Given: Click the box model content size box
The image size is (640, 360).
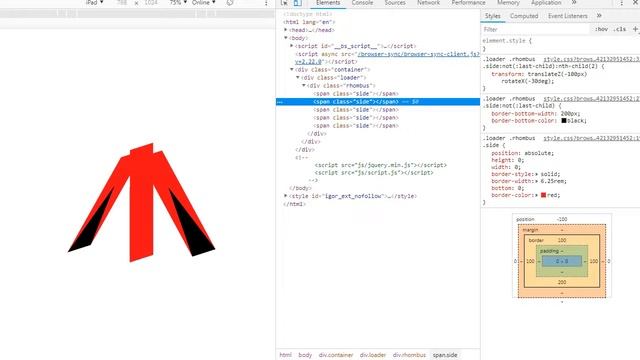Looking at the screenshot, I should pos(562,261).
